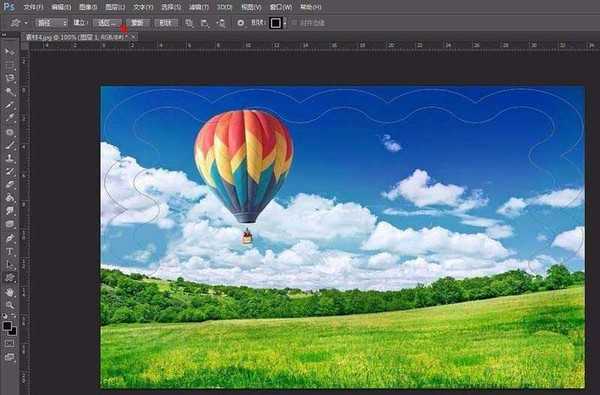Viewport: 600px width, 395px height.
Task: Select the Zoom tool in toolbox
Action: (10, 305)
